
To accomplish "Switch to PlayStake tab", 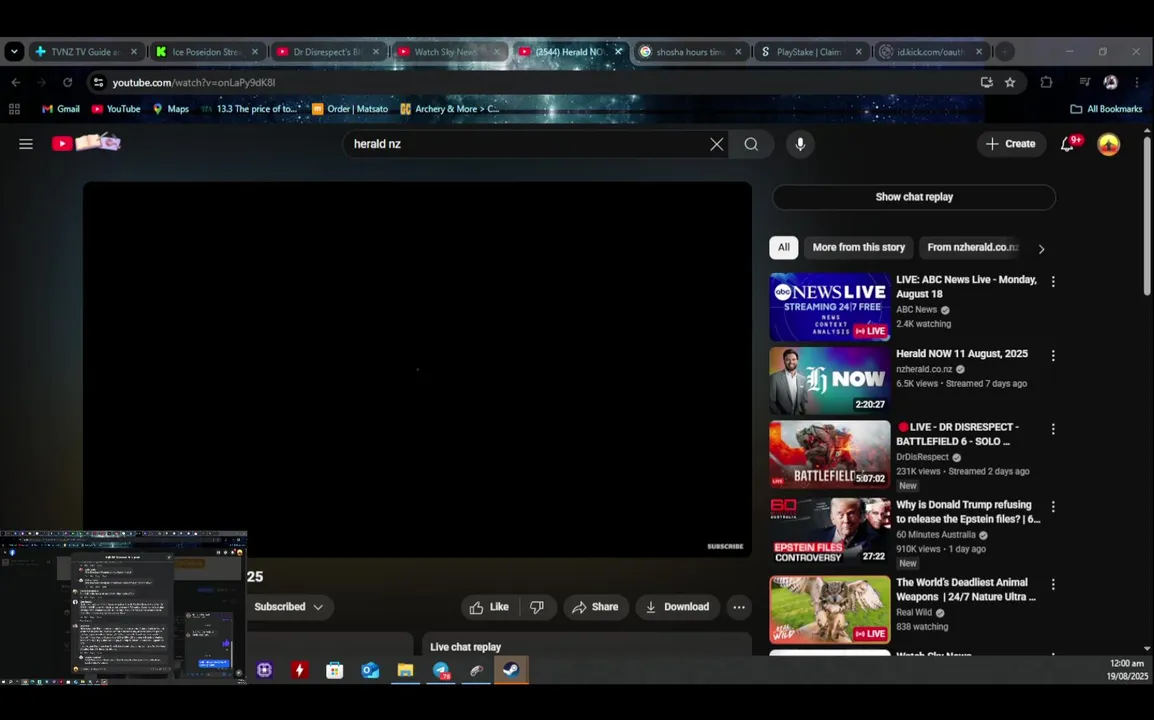I will [811, 52].
